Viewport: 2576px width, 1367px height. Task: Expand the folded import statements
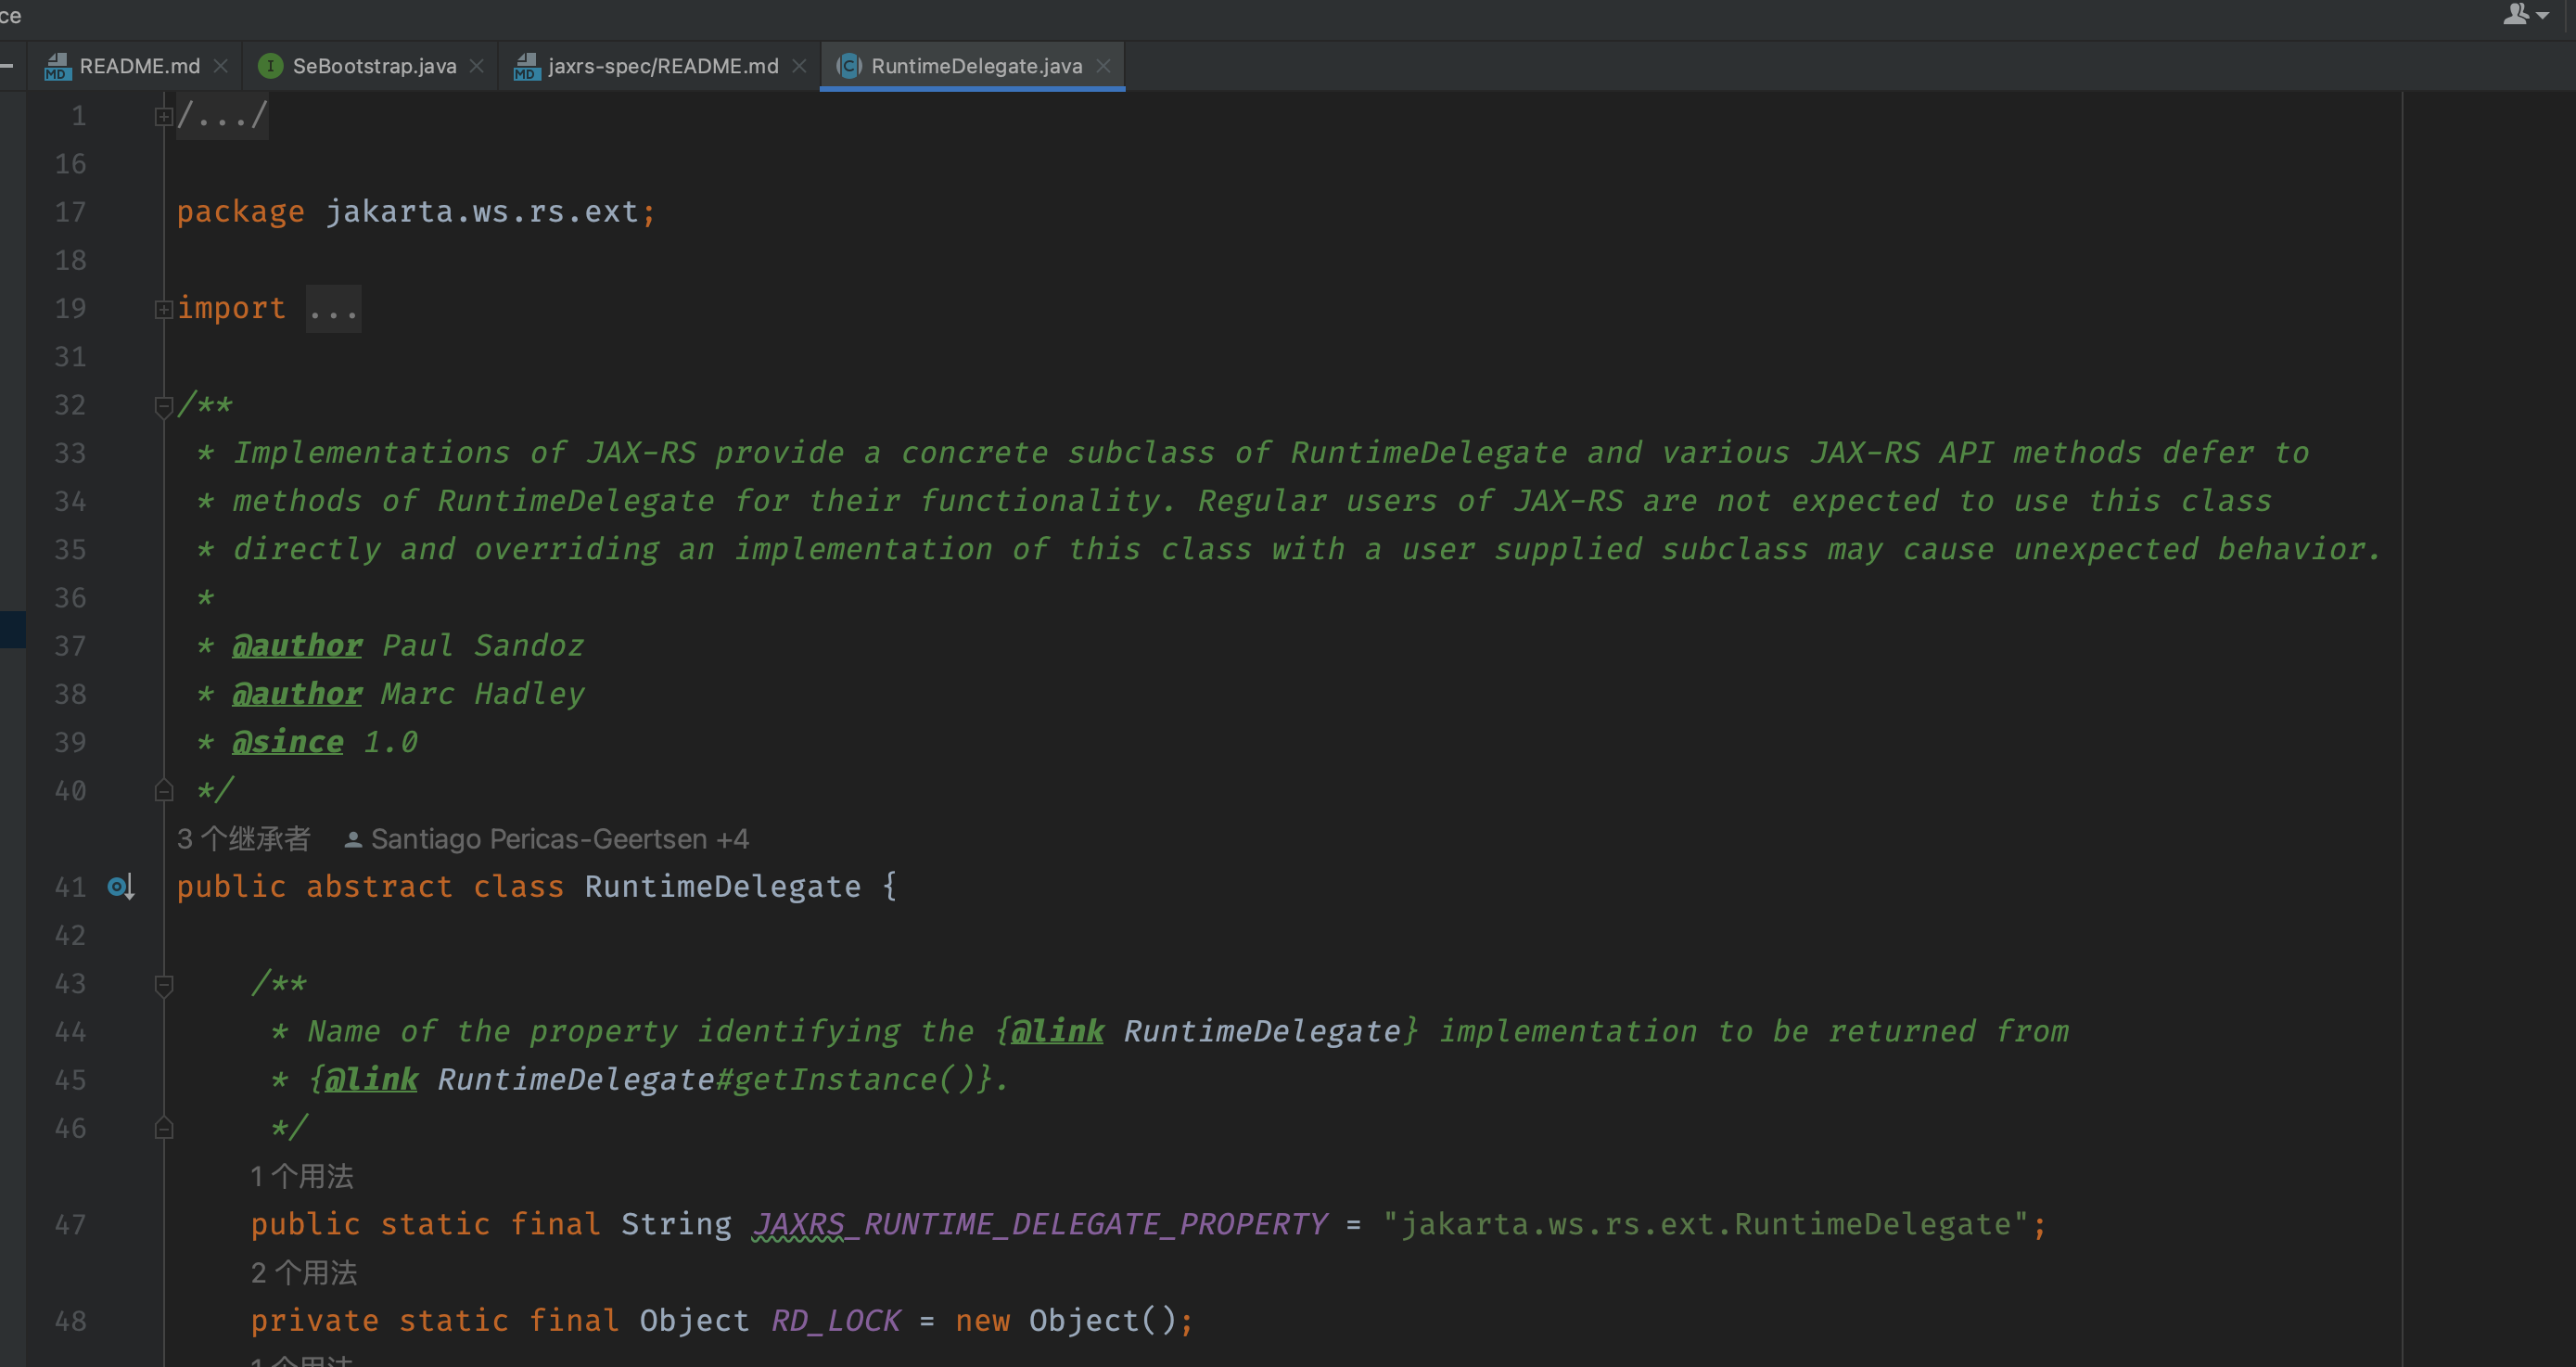[164, 310]
